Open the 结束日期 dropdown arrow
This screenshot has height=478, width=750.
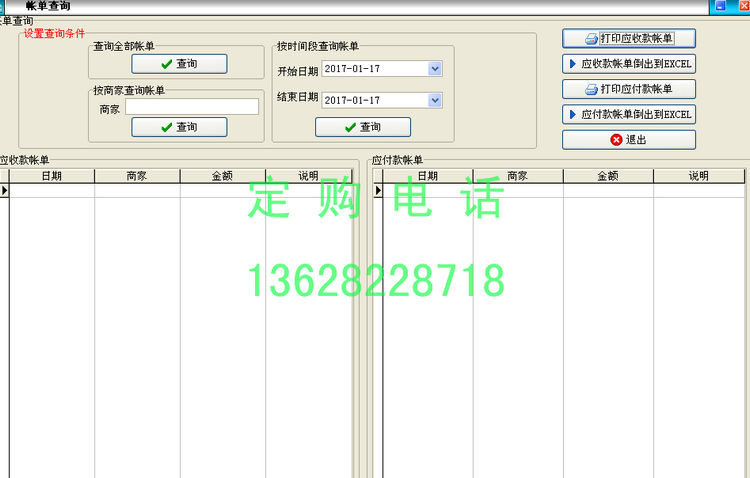point(435,100)
